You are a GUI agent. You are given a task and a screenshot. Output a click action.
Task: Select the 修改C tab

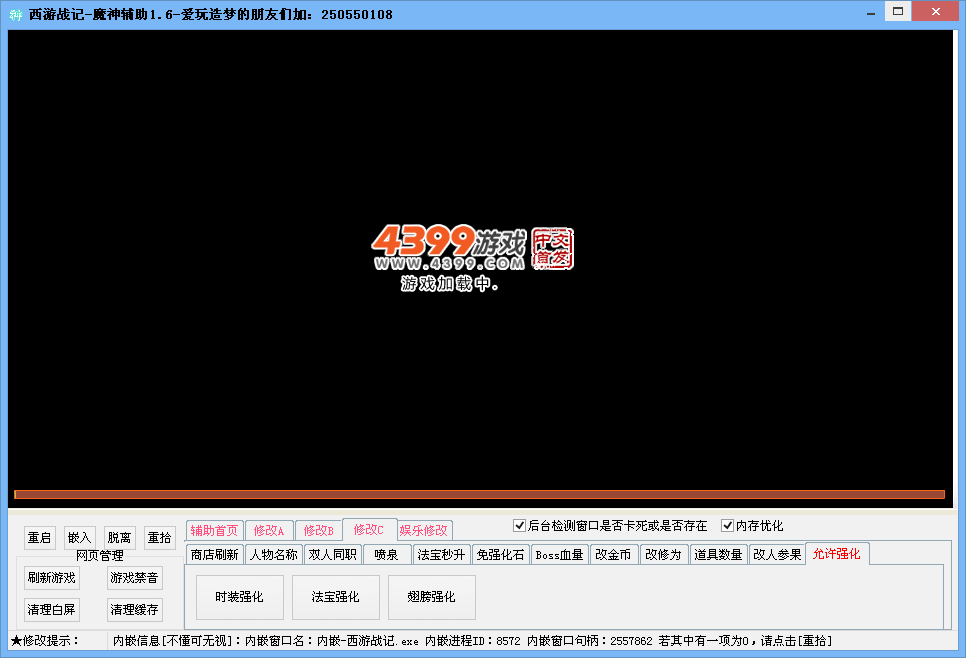(x=369, y=530)
